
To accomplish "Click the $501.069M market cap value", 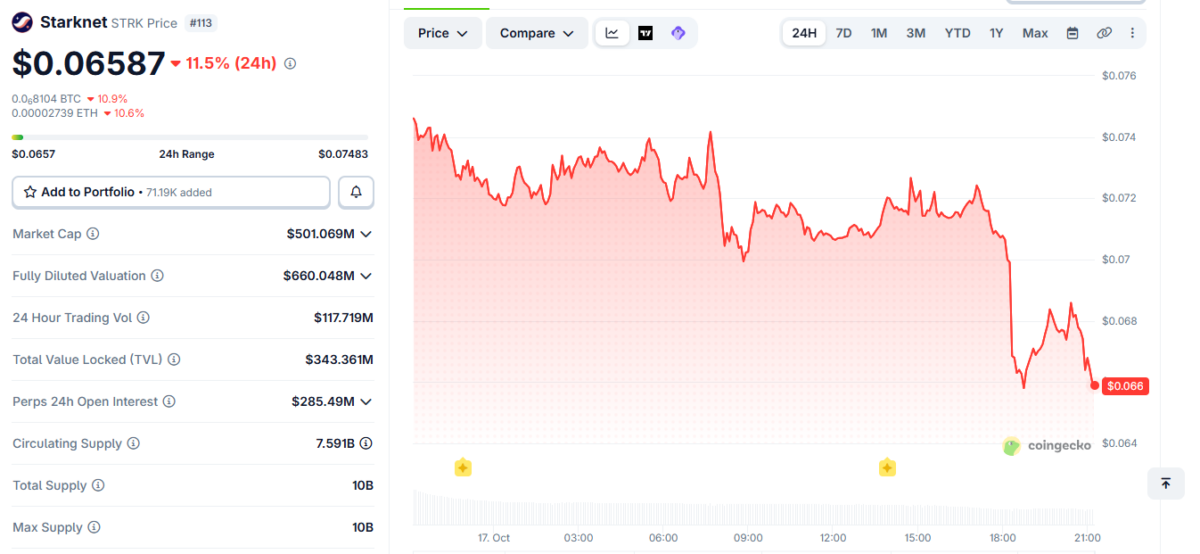I will click(x=321, y=234).
